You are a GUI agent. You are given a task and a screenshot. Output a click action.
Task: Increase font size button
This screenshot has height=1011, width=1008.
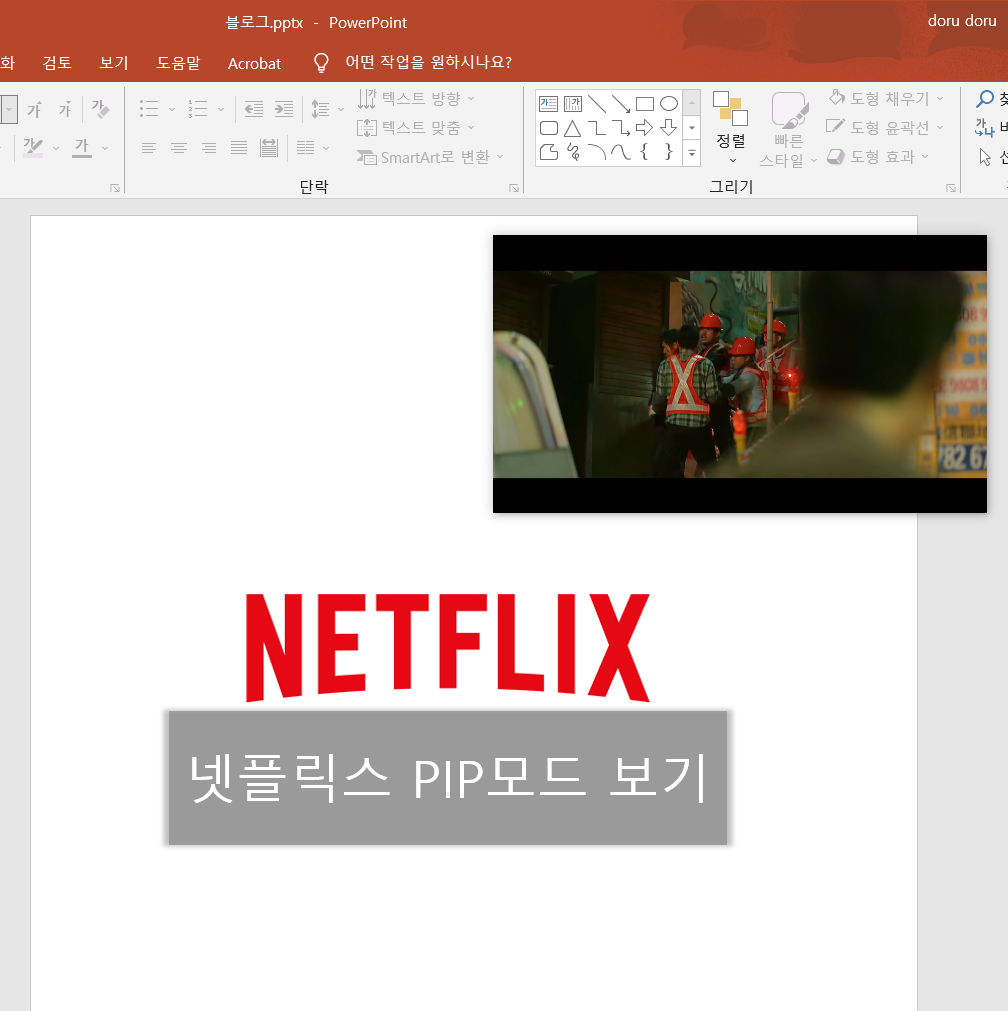[34, 109]
